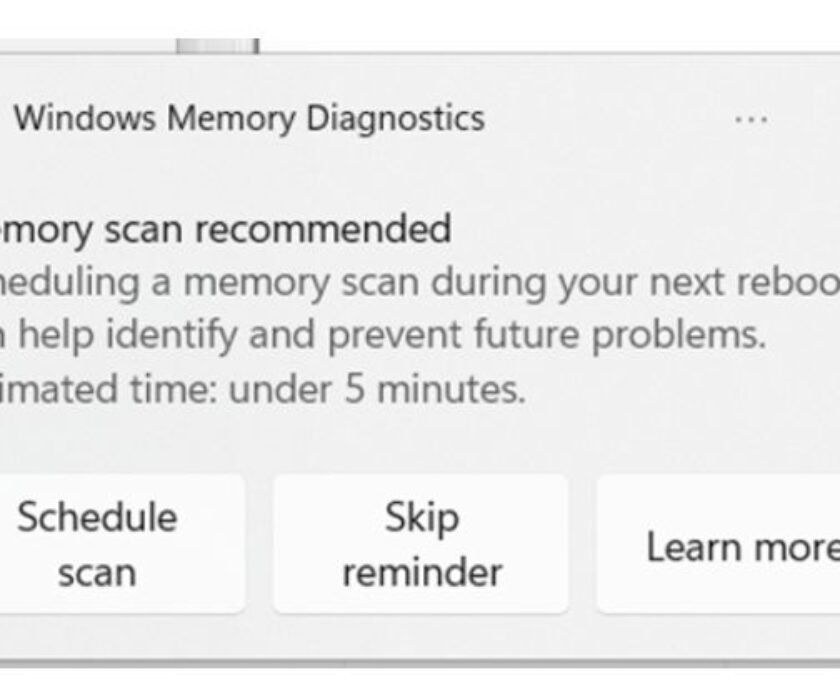Click the word 'recommended' in the heading
840x700 pixels.
point(322,229)
